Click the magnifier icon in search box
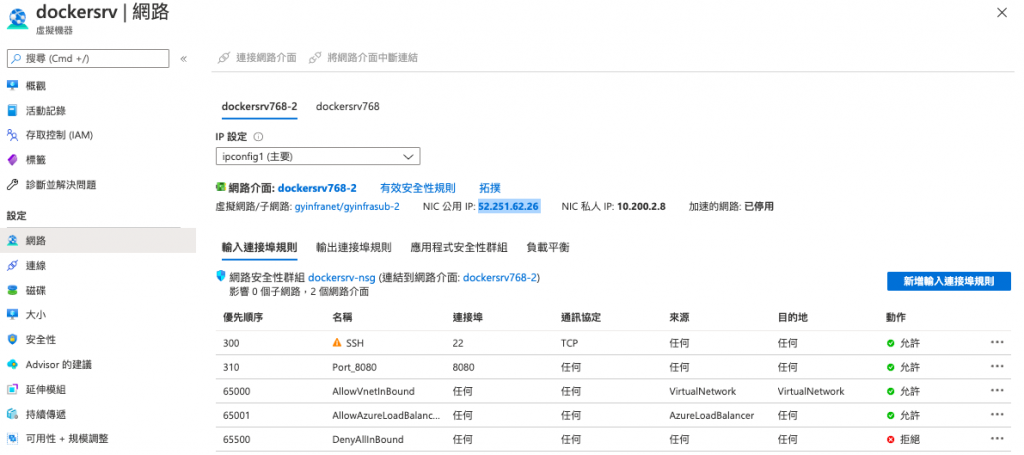Image resolution: width=1024 pixels, height=455 pixels. click(16, 58)
